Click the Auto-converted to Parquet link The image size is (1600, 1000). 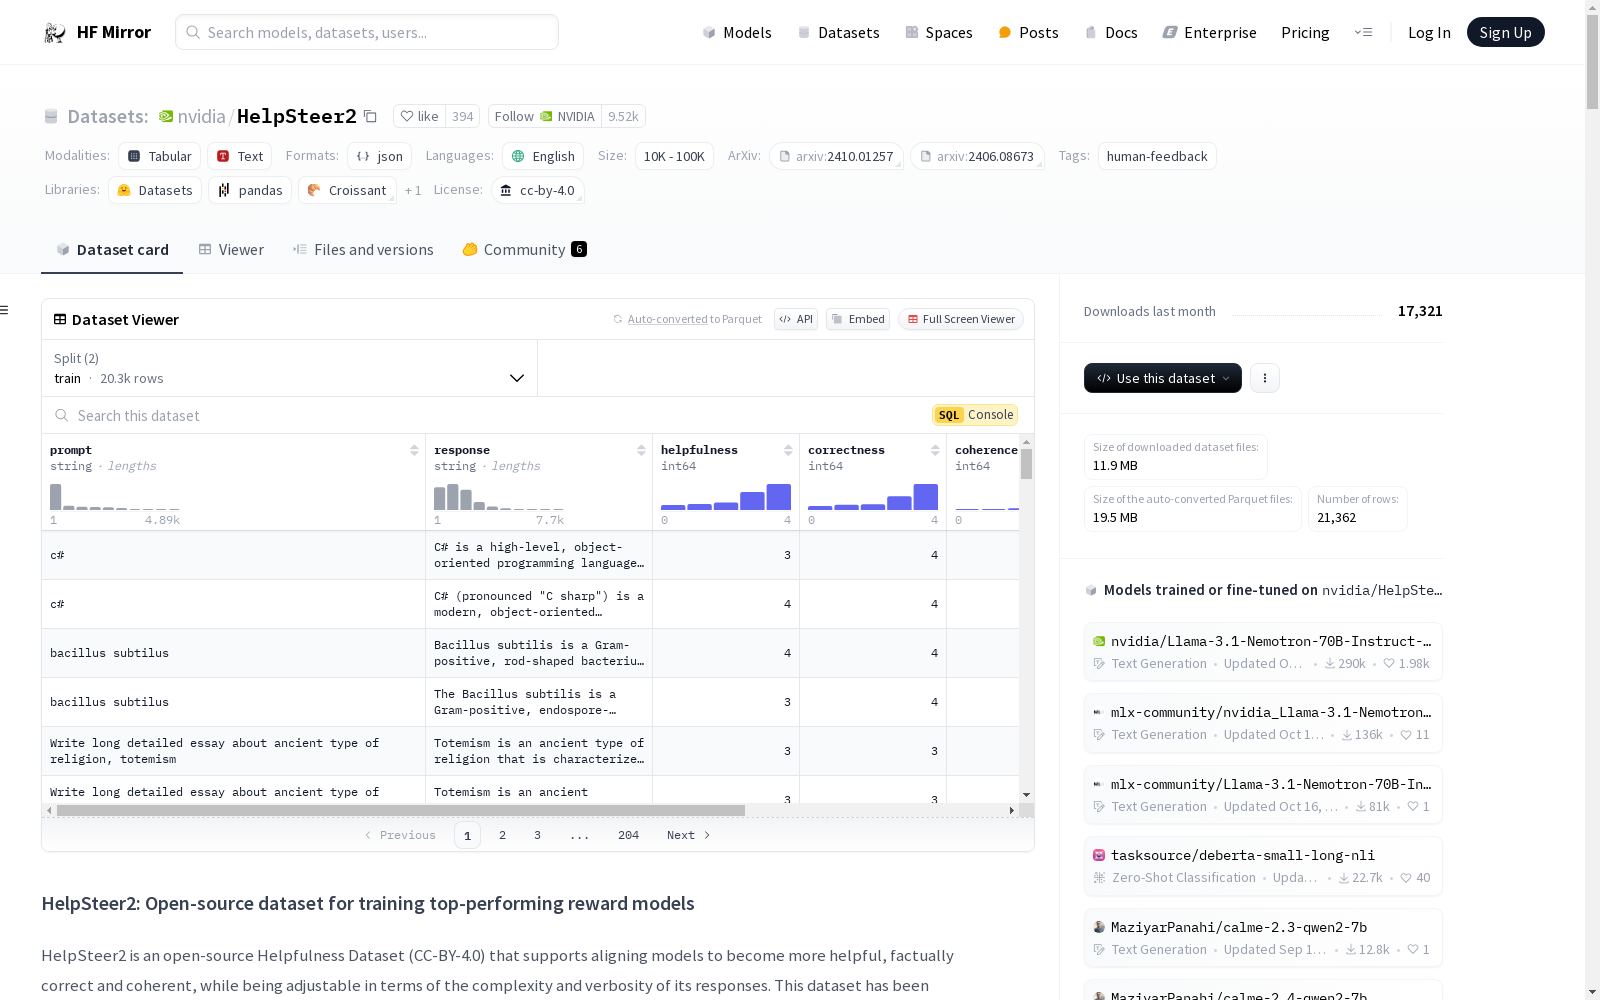[694, 319]
